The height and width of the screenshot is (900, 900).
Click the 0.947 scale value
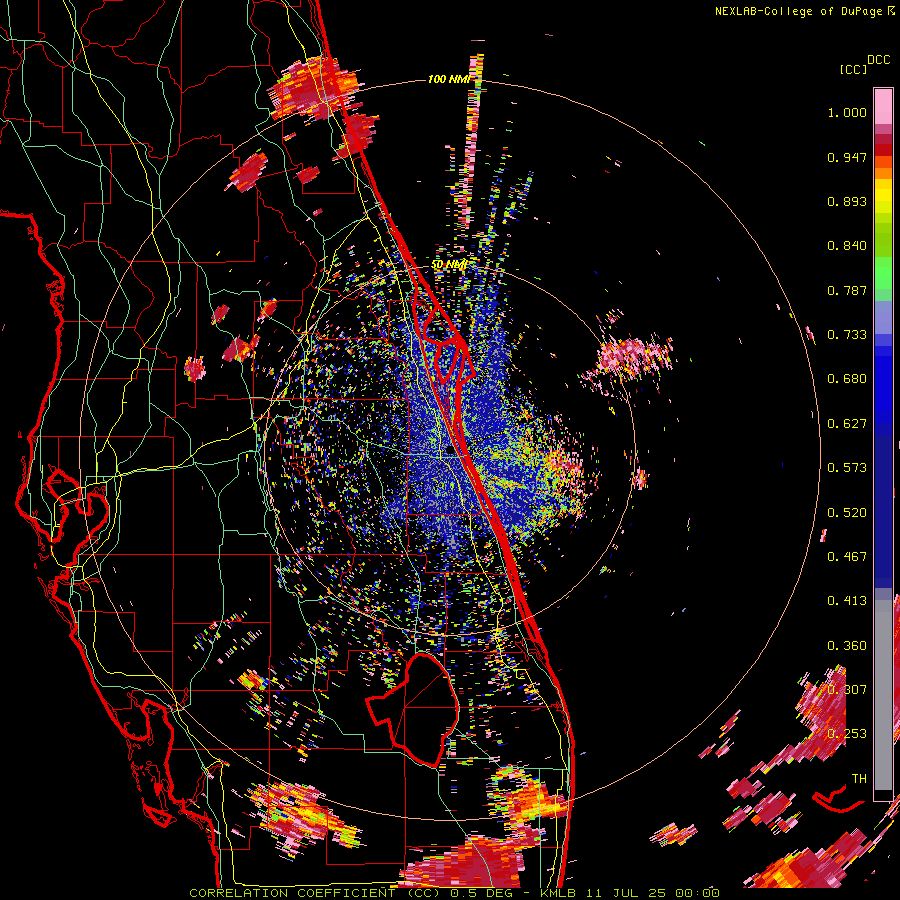847,157
